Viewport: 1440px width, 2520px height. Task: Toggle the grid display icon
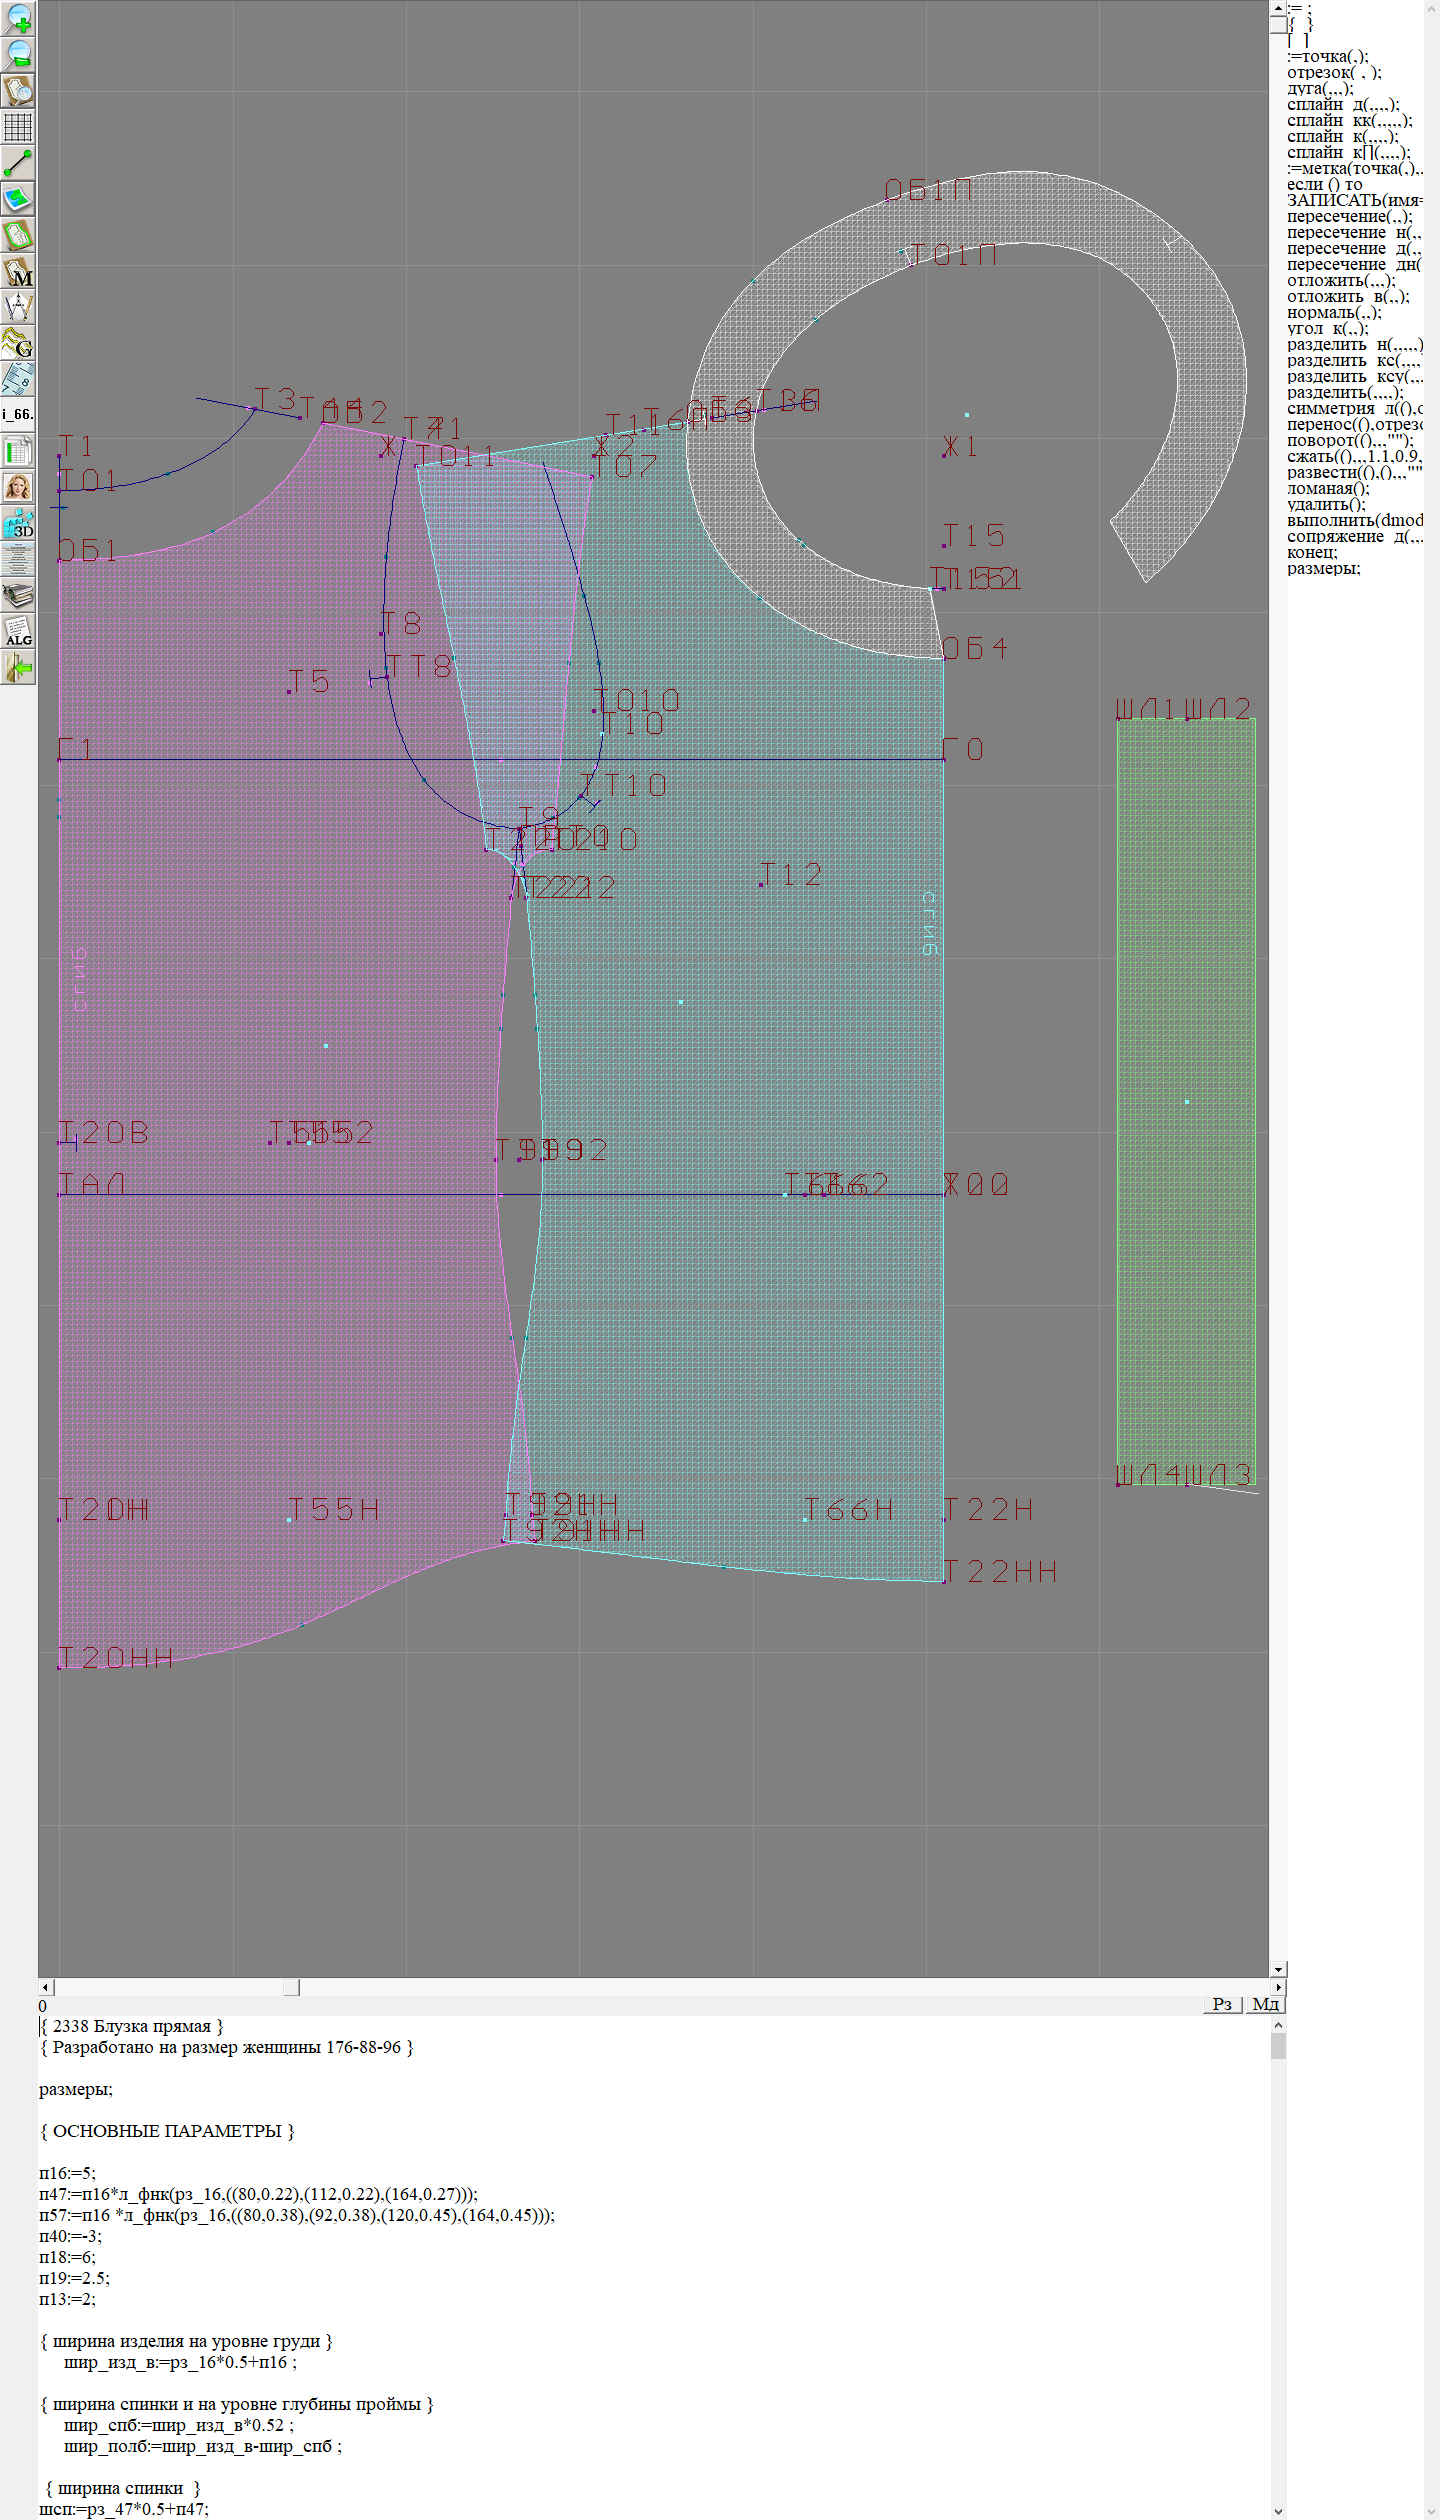pos(18,127)
